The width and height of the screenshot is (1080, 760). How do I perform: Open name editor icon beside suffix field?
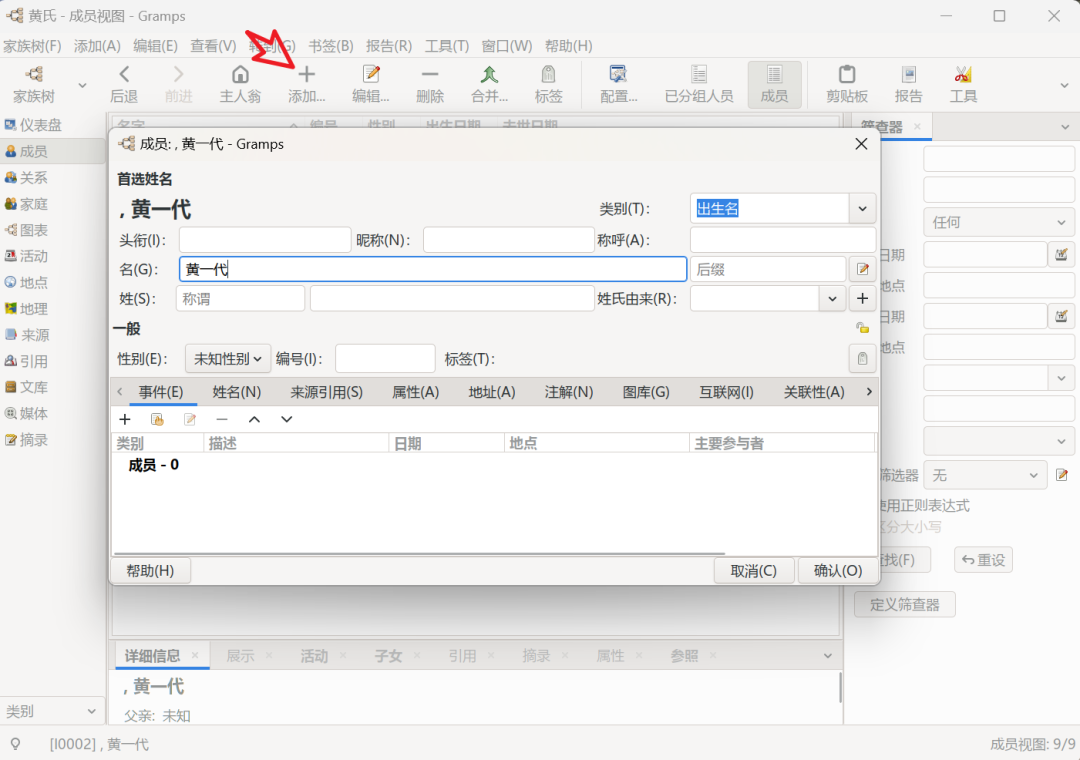pos(861,269)
